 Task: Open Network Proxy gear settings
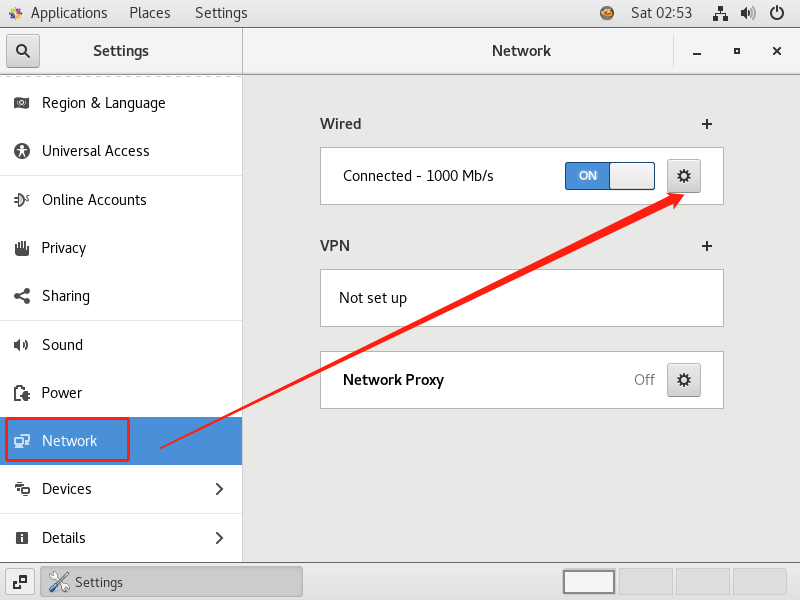tap(684, 380)
